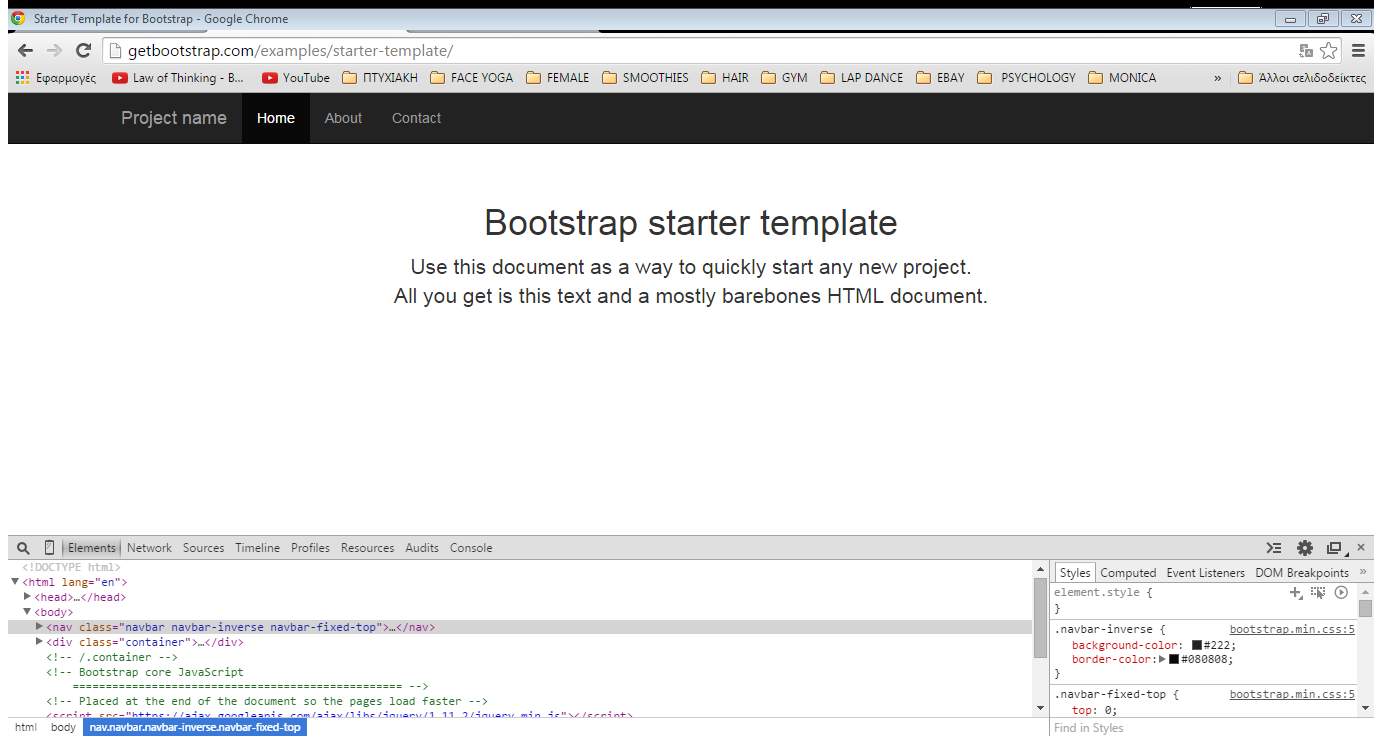Expand the border-color shorthand triangle
Image resolution: width=1382 pixels, height=744 pixels.
coord(1163,659)
